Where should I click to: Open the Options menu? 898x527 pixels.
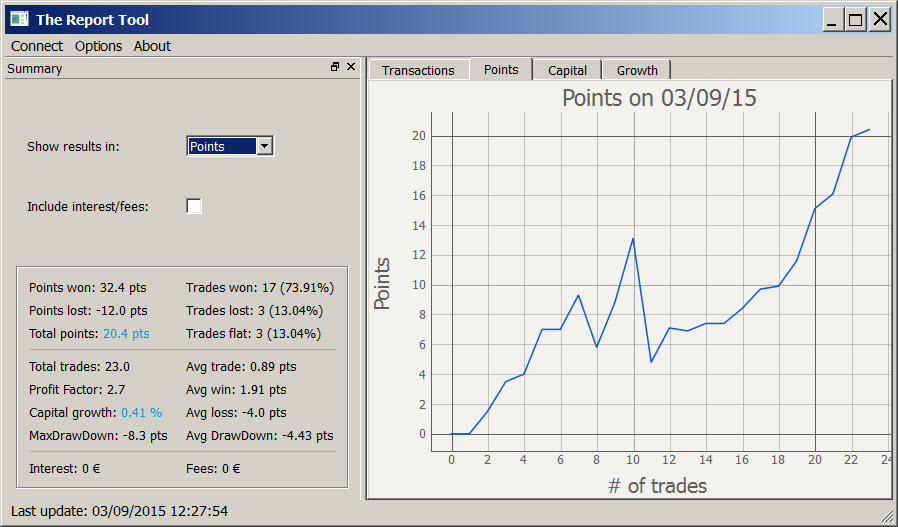pyautogui.click(x=99, y=46)
